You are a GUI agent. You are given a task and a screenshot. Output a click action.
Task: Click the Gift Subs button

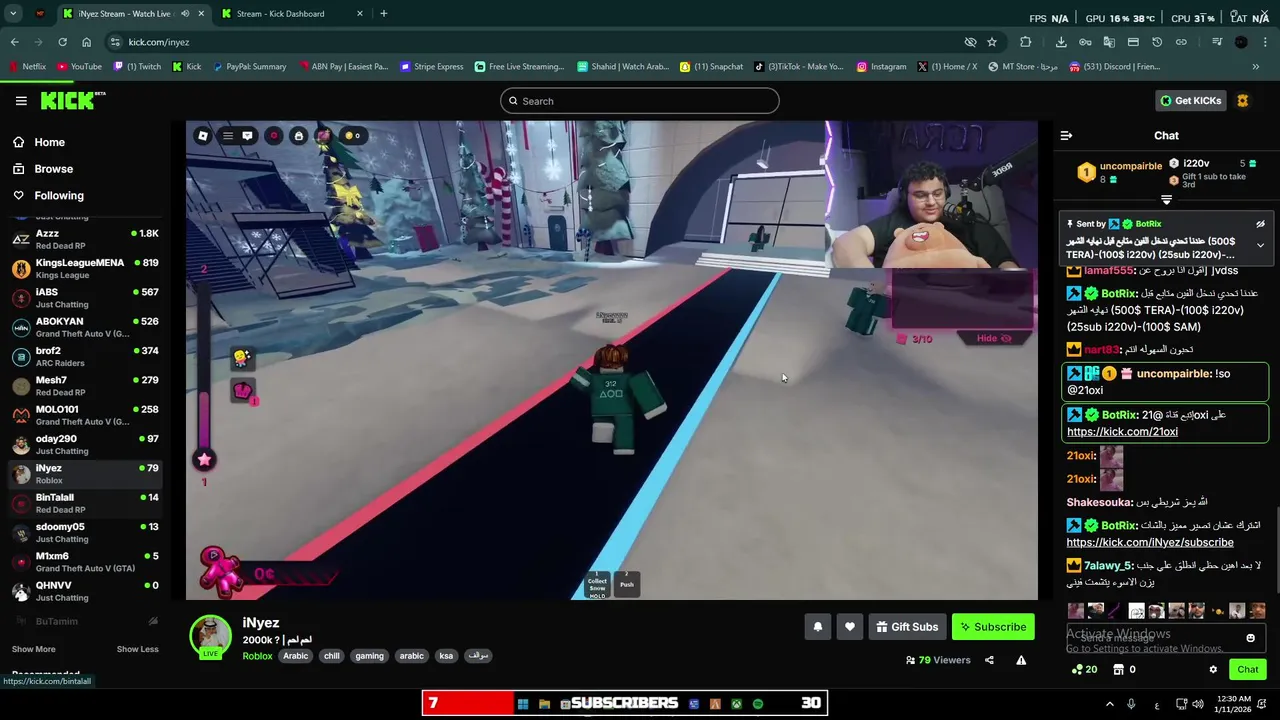click(x=907, y=627)
